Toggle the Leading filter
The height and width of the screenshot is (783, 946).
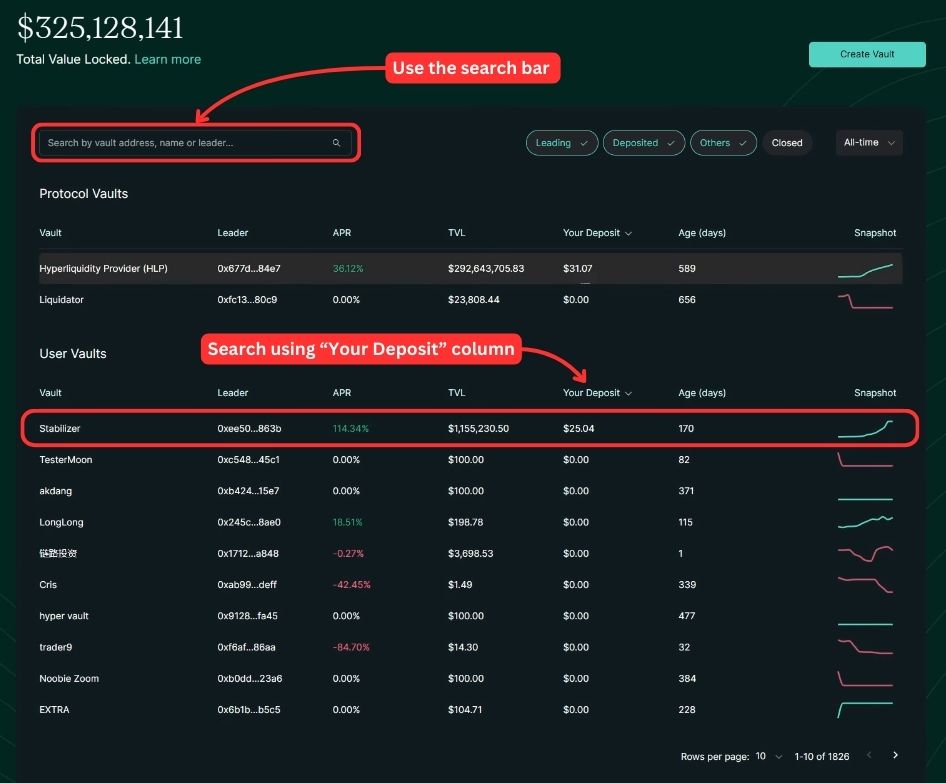click(562, 143)
